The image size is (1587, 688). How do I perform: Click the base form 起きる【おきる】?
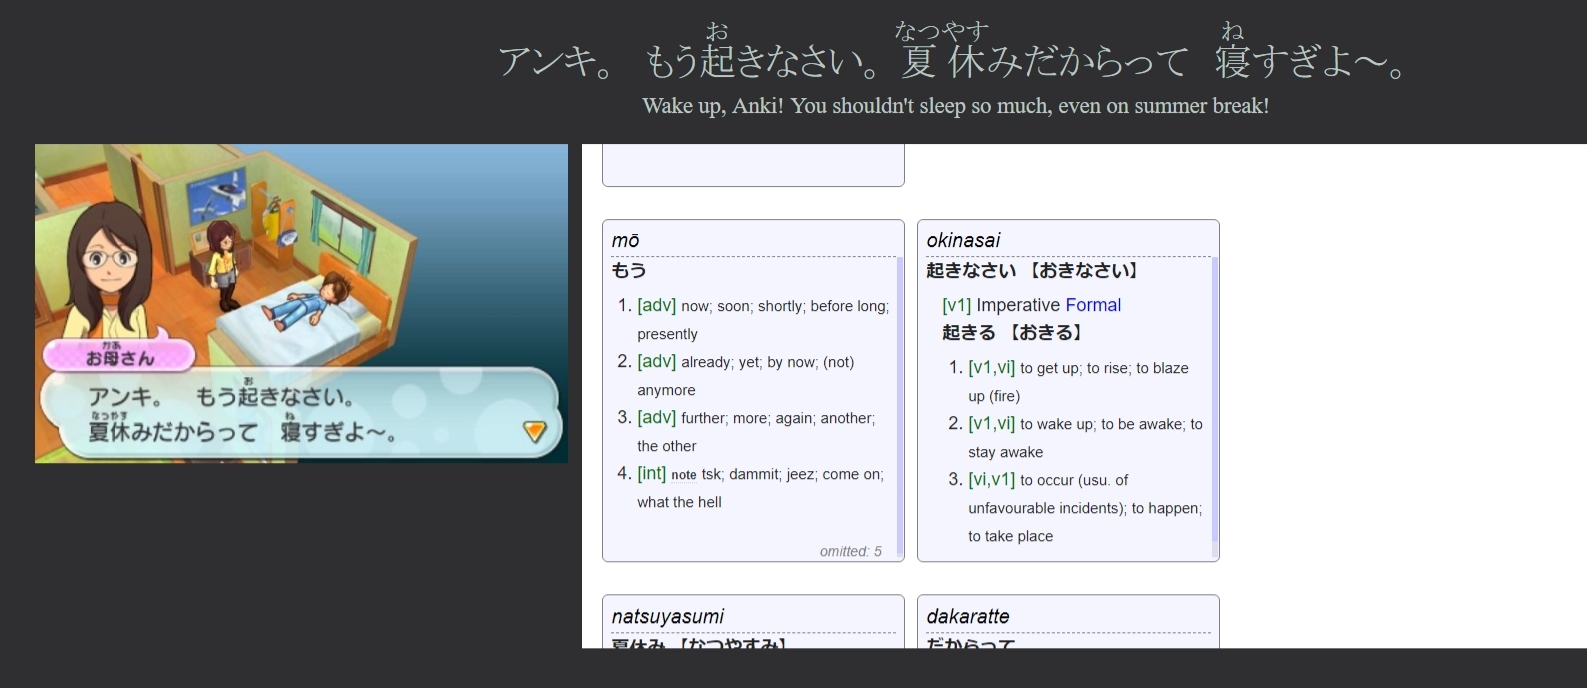[1013, 333]
